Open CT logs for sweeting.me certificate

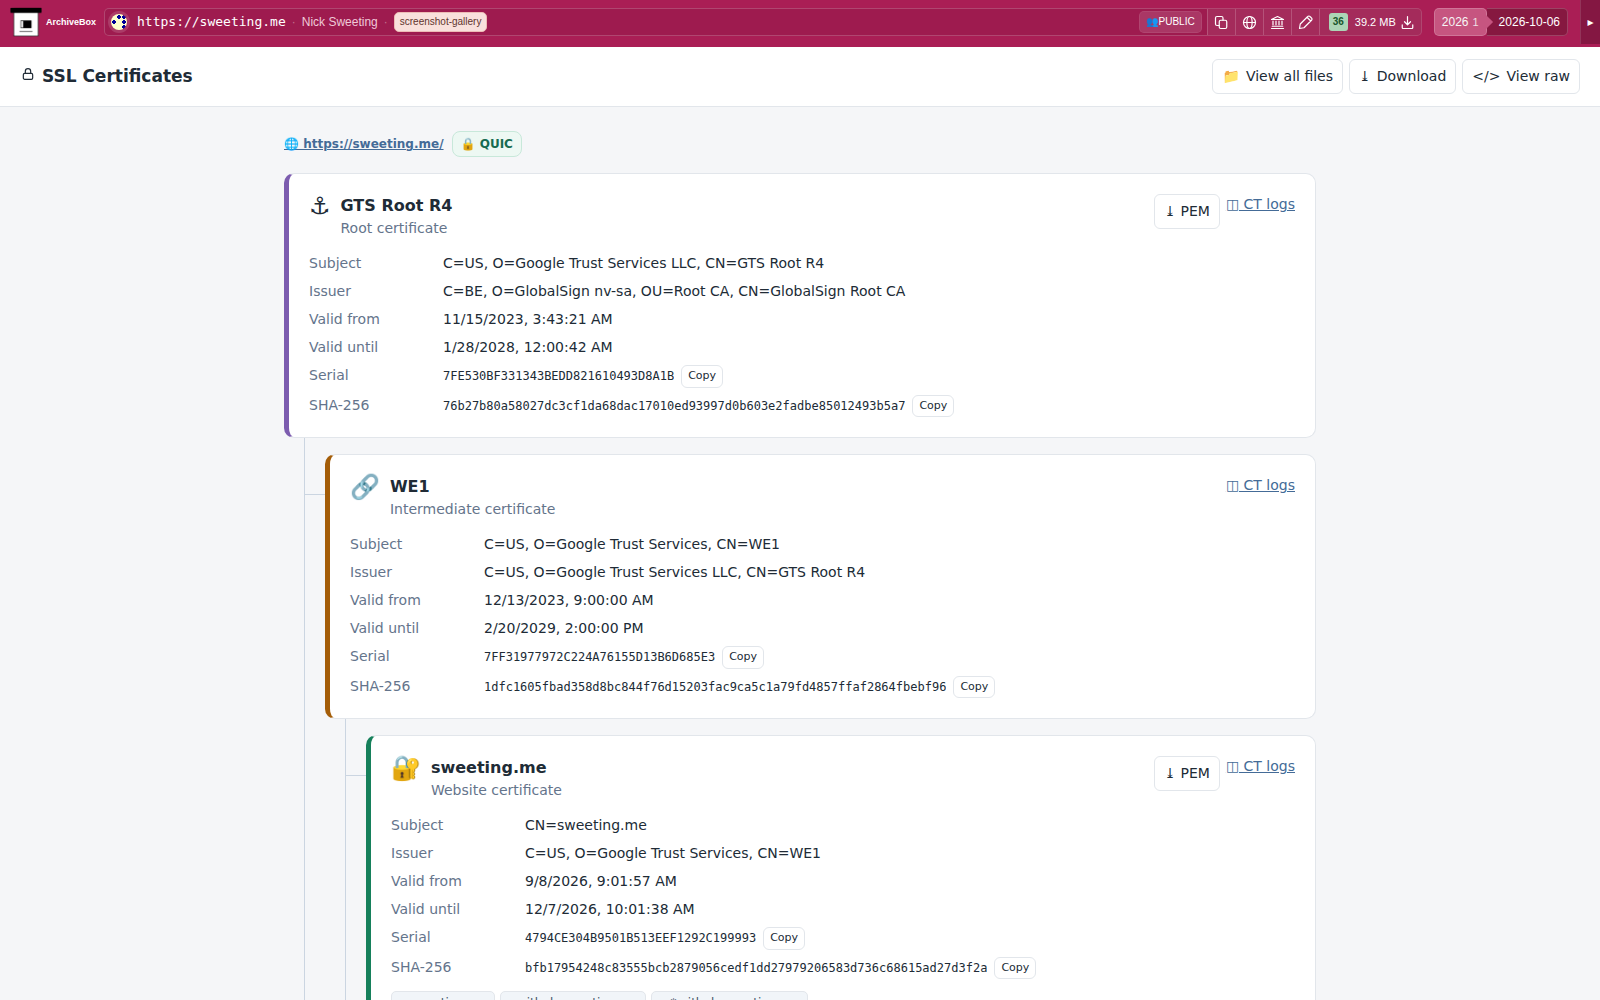pyautogui.click(x=1261, y=766)
